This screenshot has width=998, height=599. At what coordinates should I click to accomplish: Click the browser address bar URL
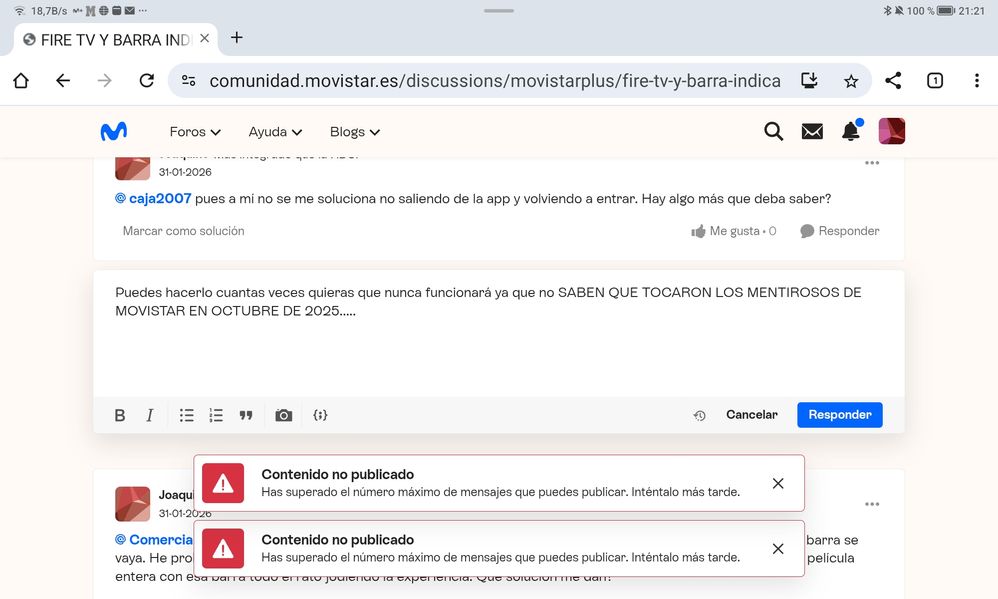[494, 81]
